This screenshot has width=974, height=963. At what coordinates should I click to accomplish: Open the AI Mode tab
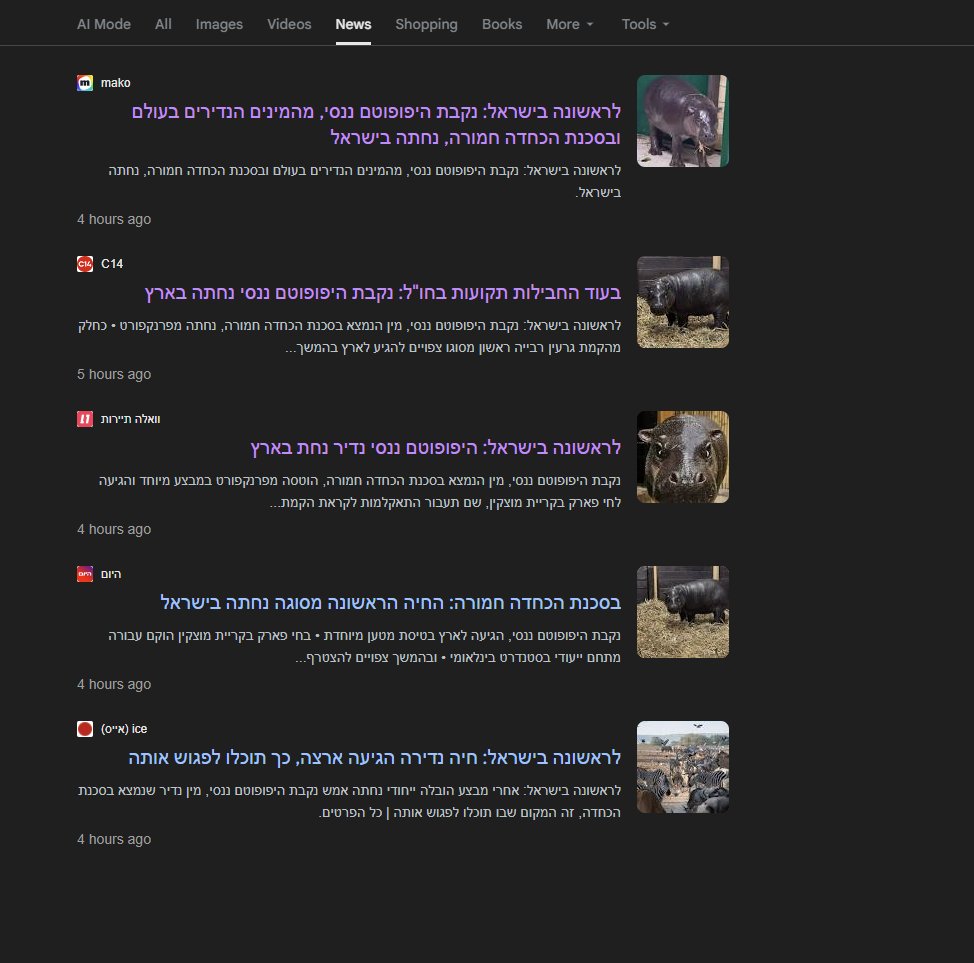pos(103,24)
